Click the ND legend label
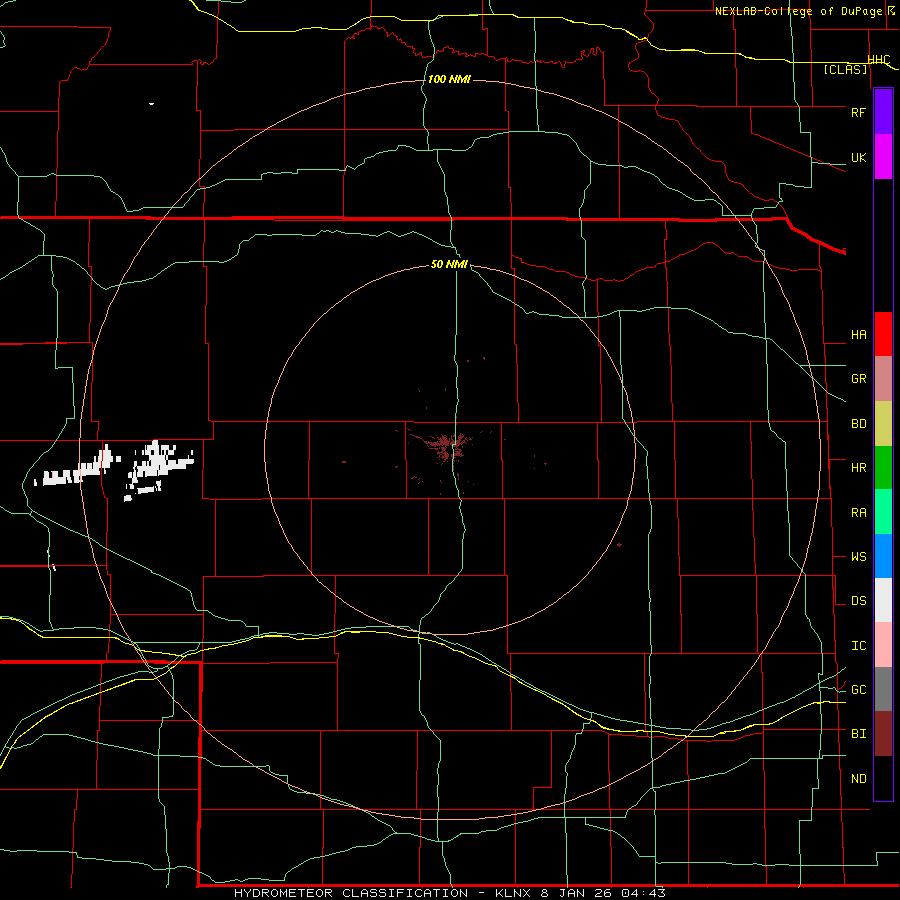This screenshot has height=900, width=900. [x=858, y=779]
